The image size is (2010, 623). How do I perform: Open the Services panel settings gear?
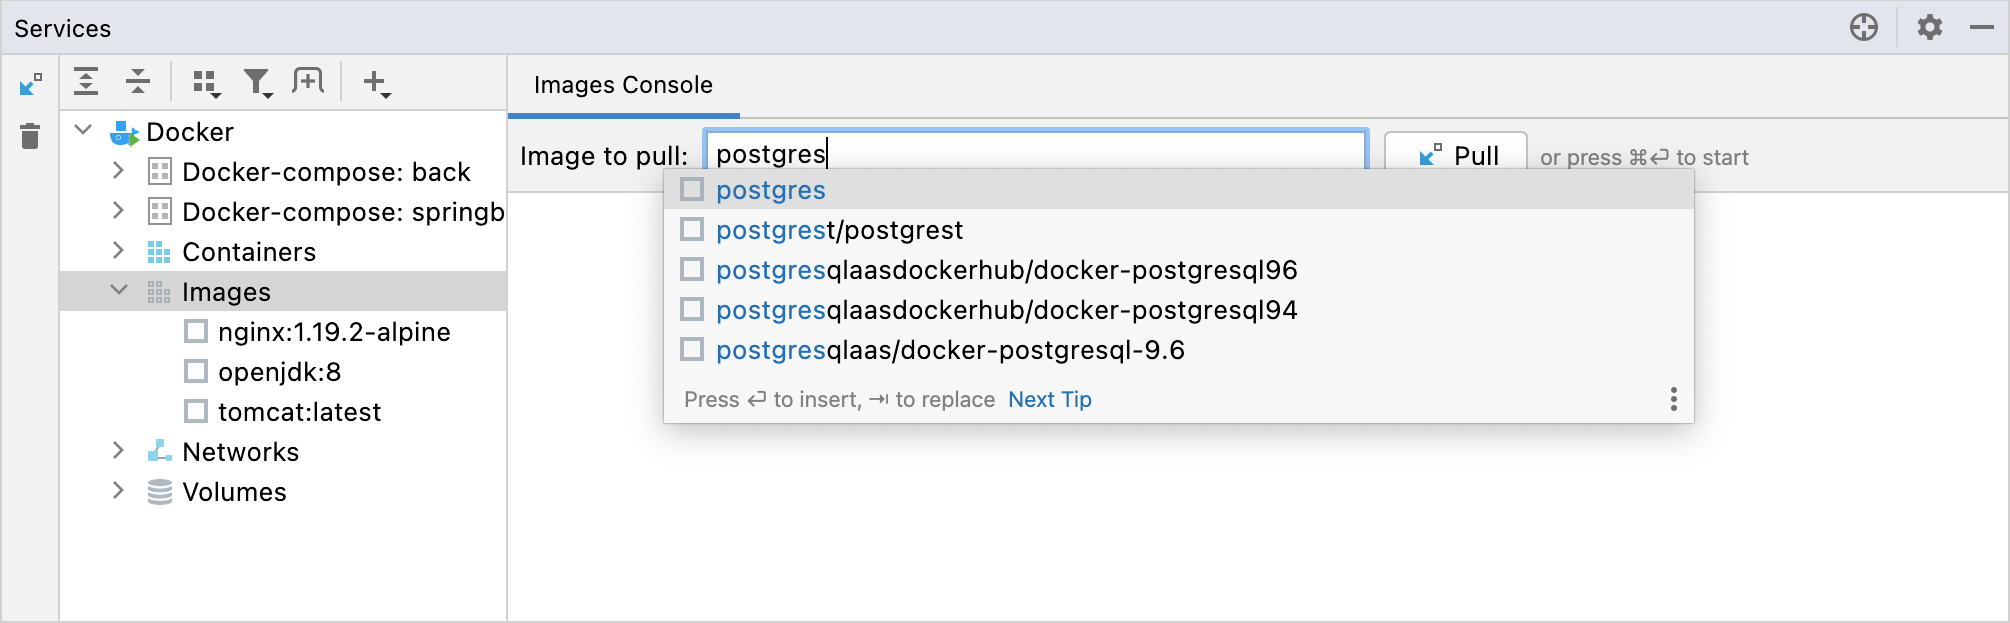pos(1929,27)
